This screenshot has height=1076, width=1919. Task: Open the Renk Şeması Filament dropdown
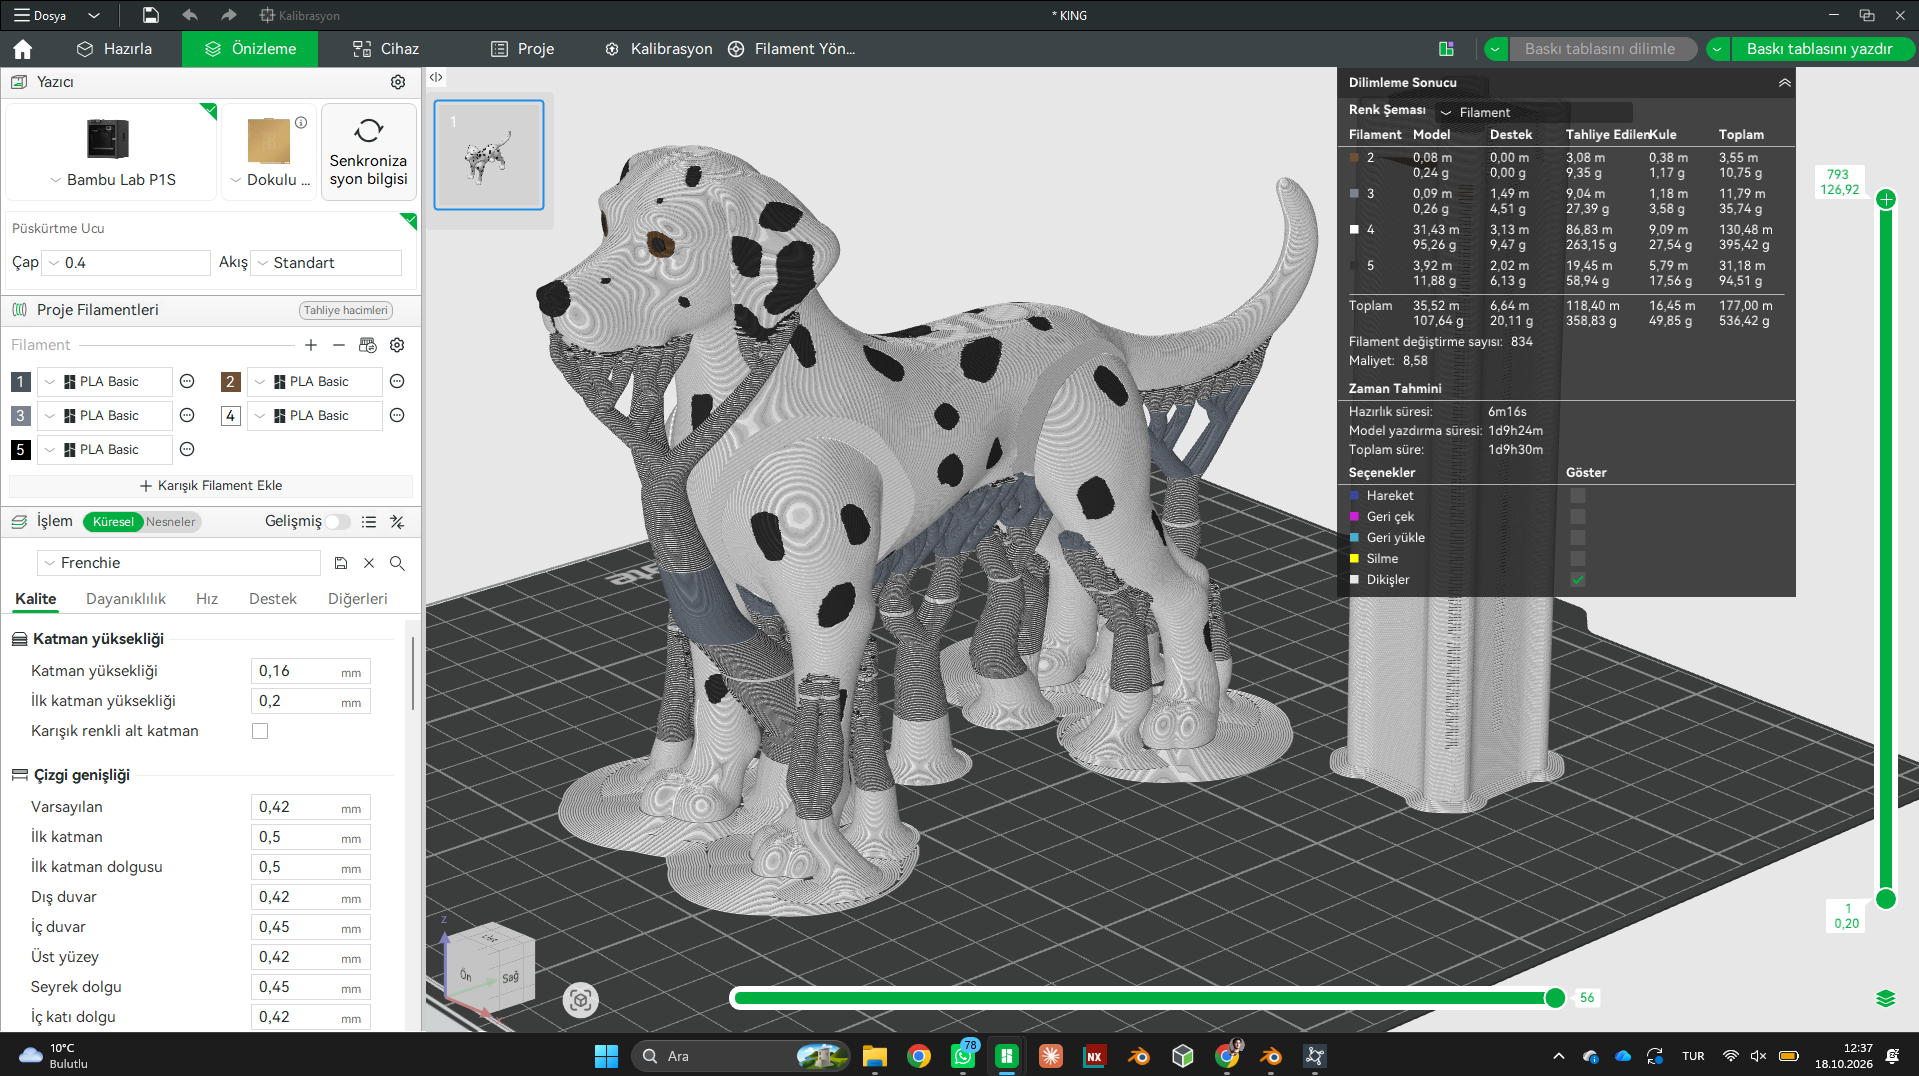pos(1533,112)
